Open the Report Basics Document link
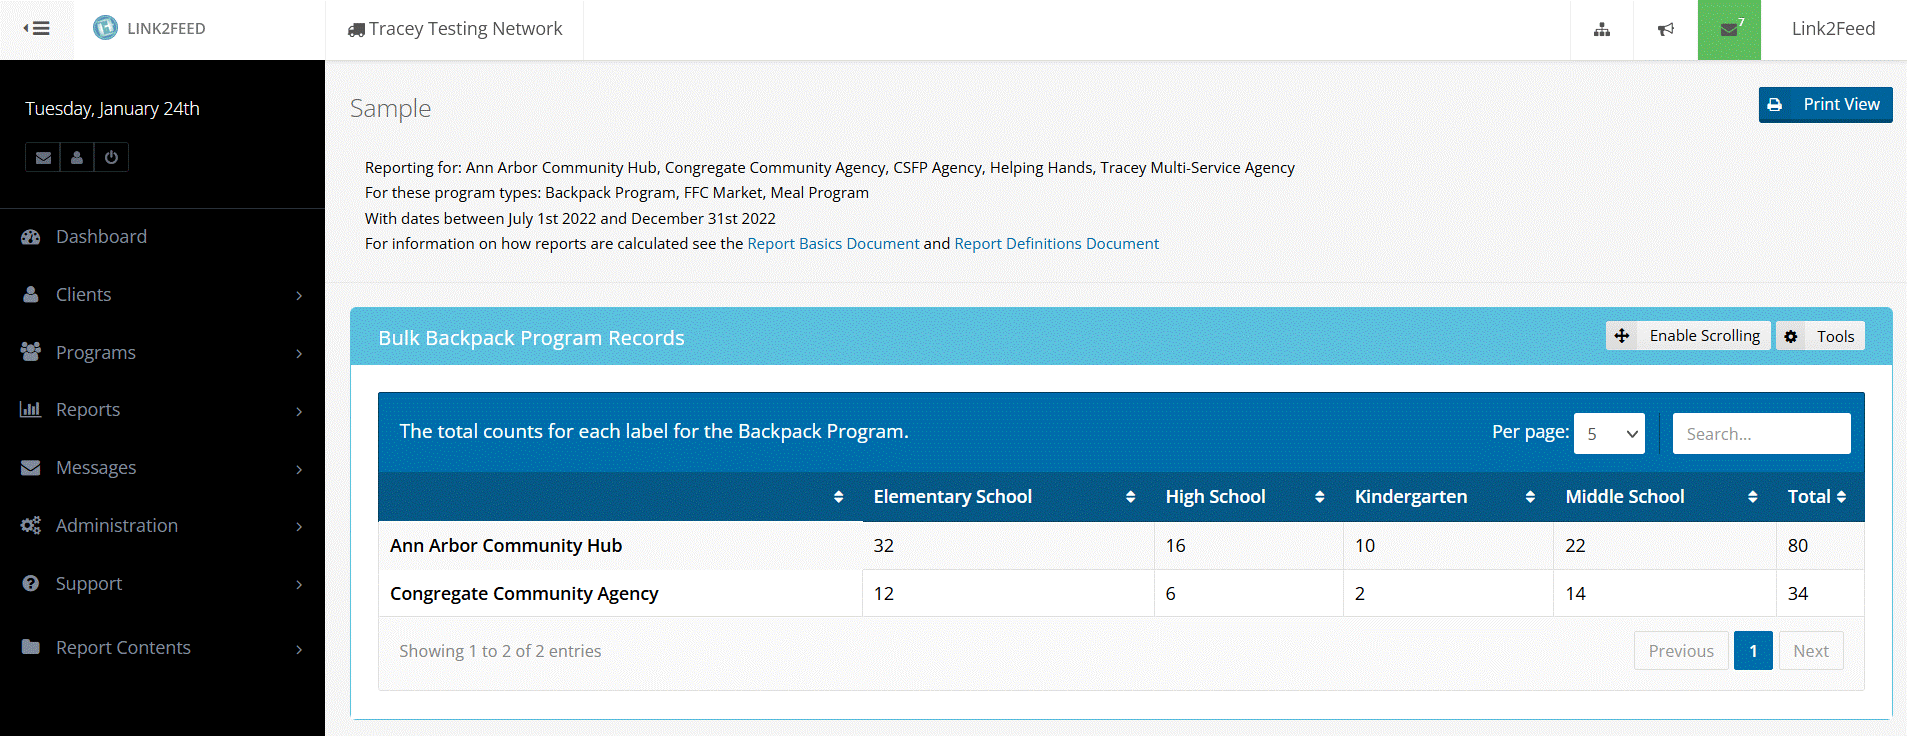The width and height of the screenshot is (1907, 736). (833, 243)
